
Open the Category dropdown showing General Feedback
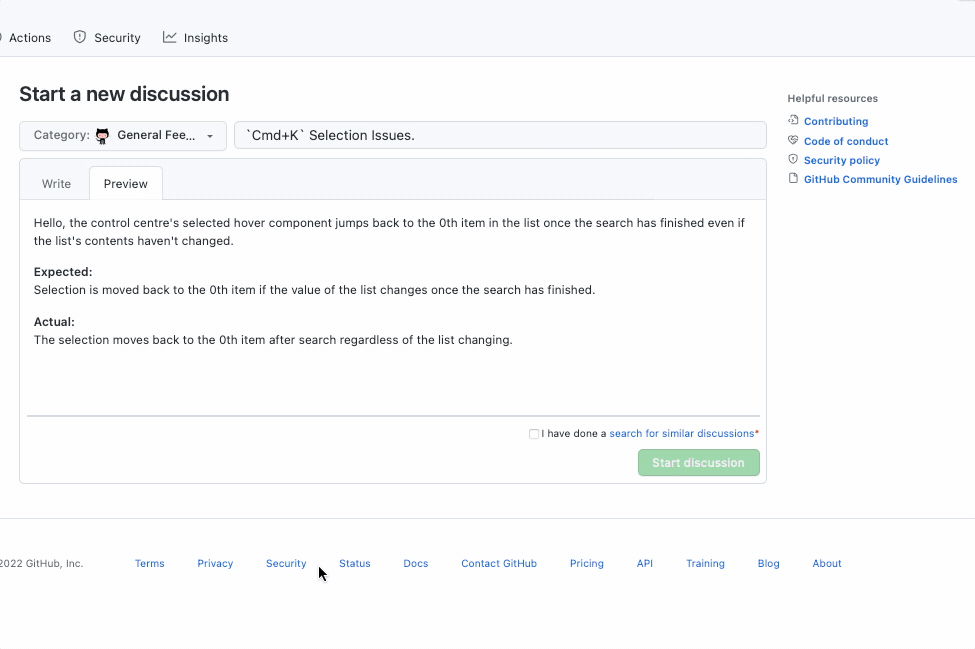122,135
